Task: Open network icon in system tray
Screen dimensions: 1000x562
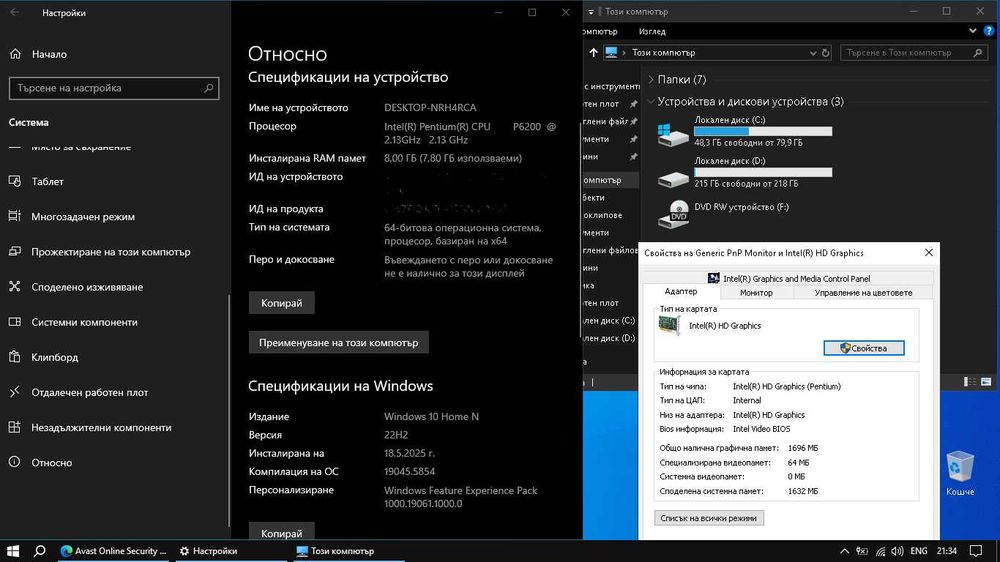Action: click(x=880, y=551)
